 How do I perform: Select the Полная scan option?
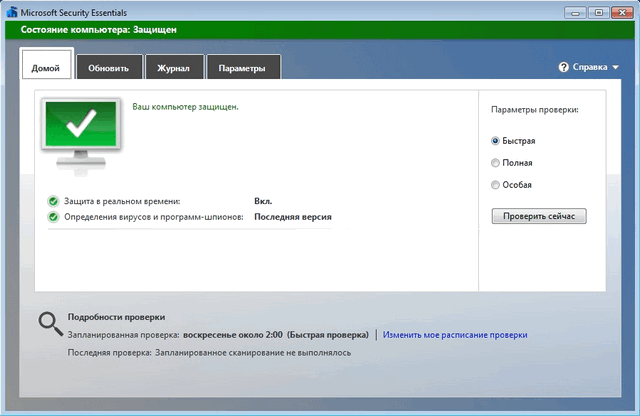point(496,162)
